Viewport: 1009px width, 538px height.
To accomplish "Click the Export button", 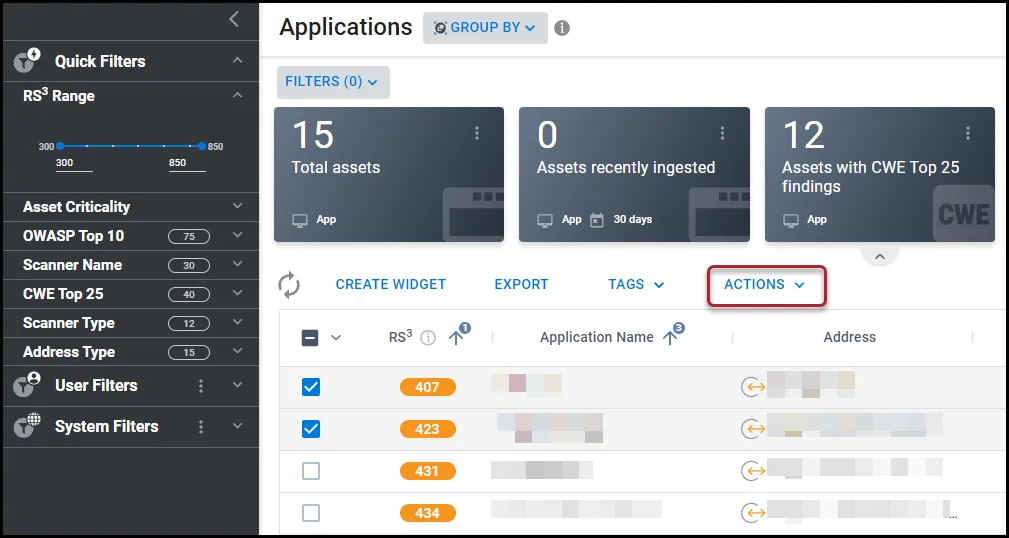I will 521,284.
